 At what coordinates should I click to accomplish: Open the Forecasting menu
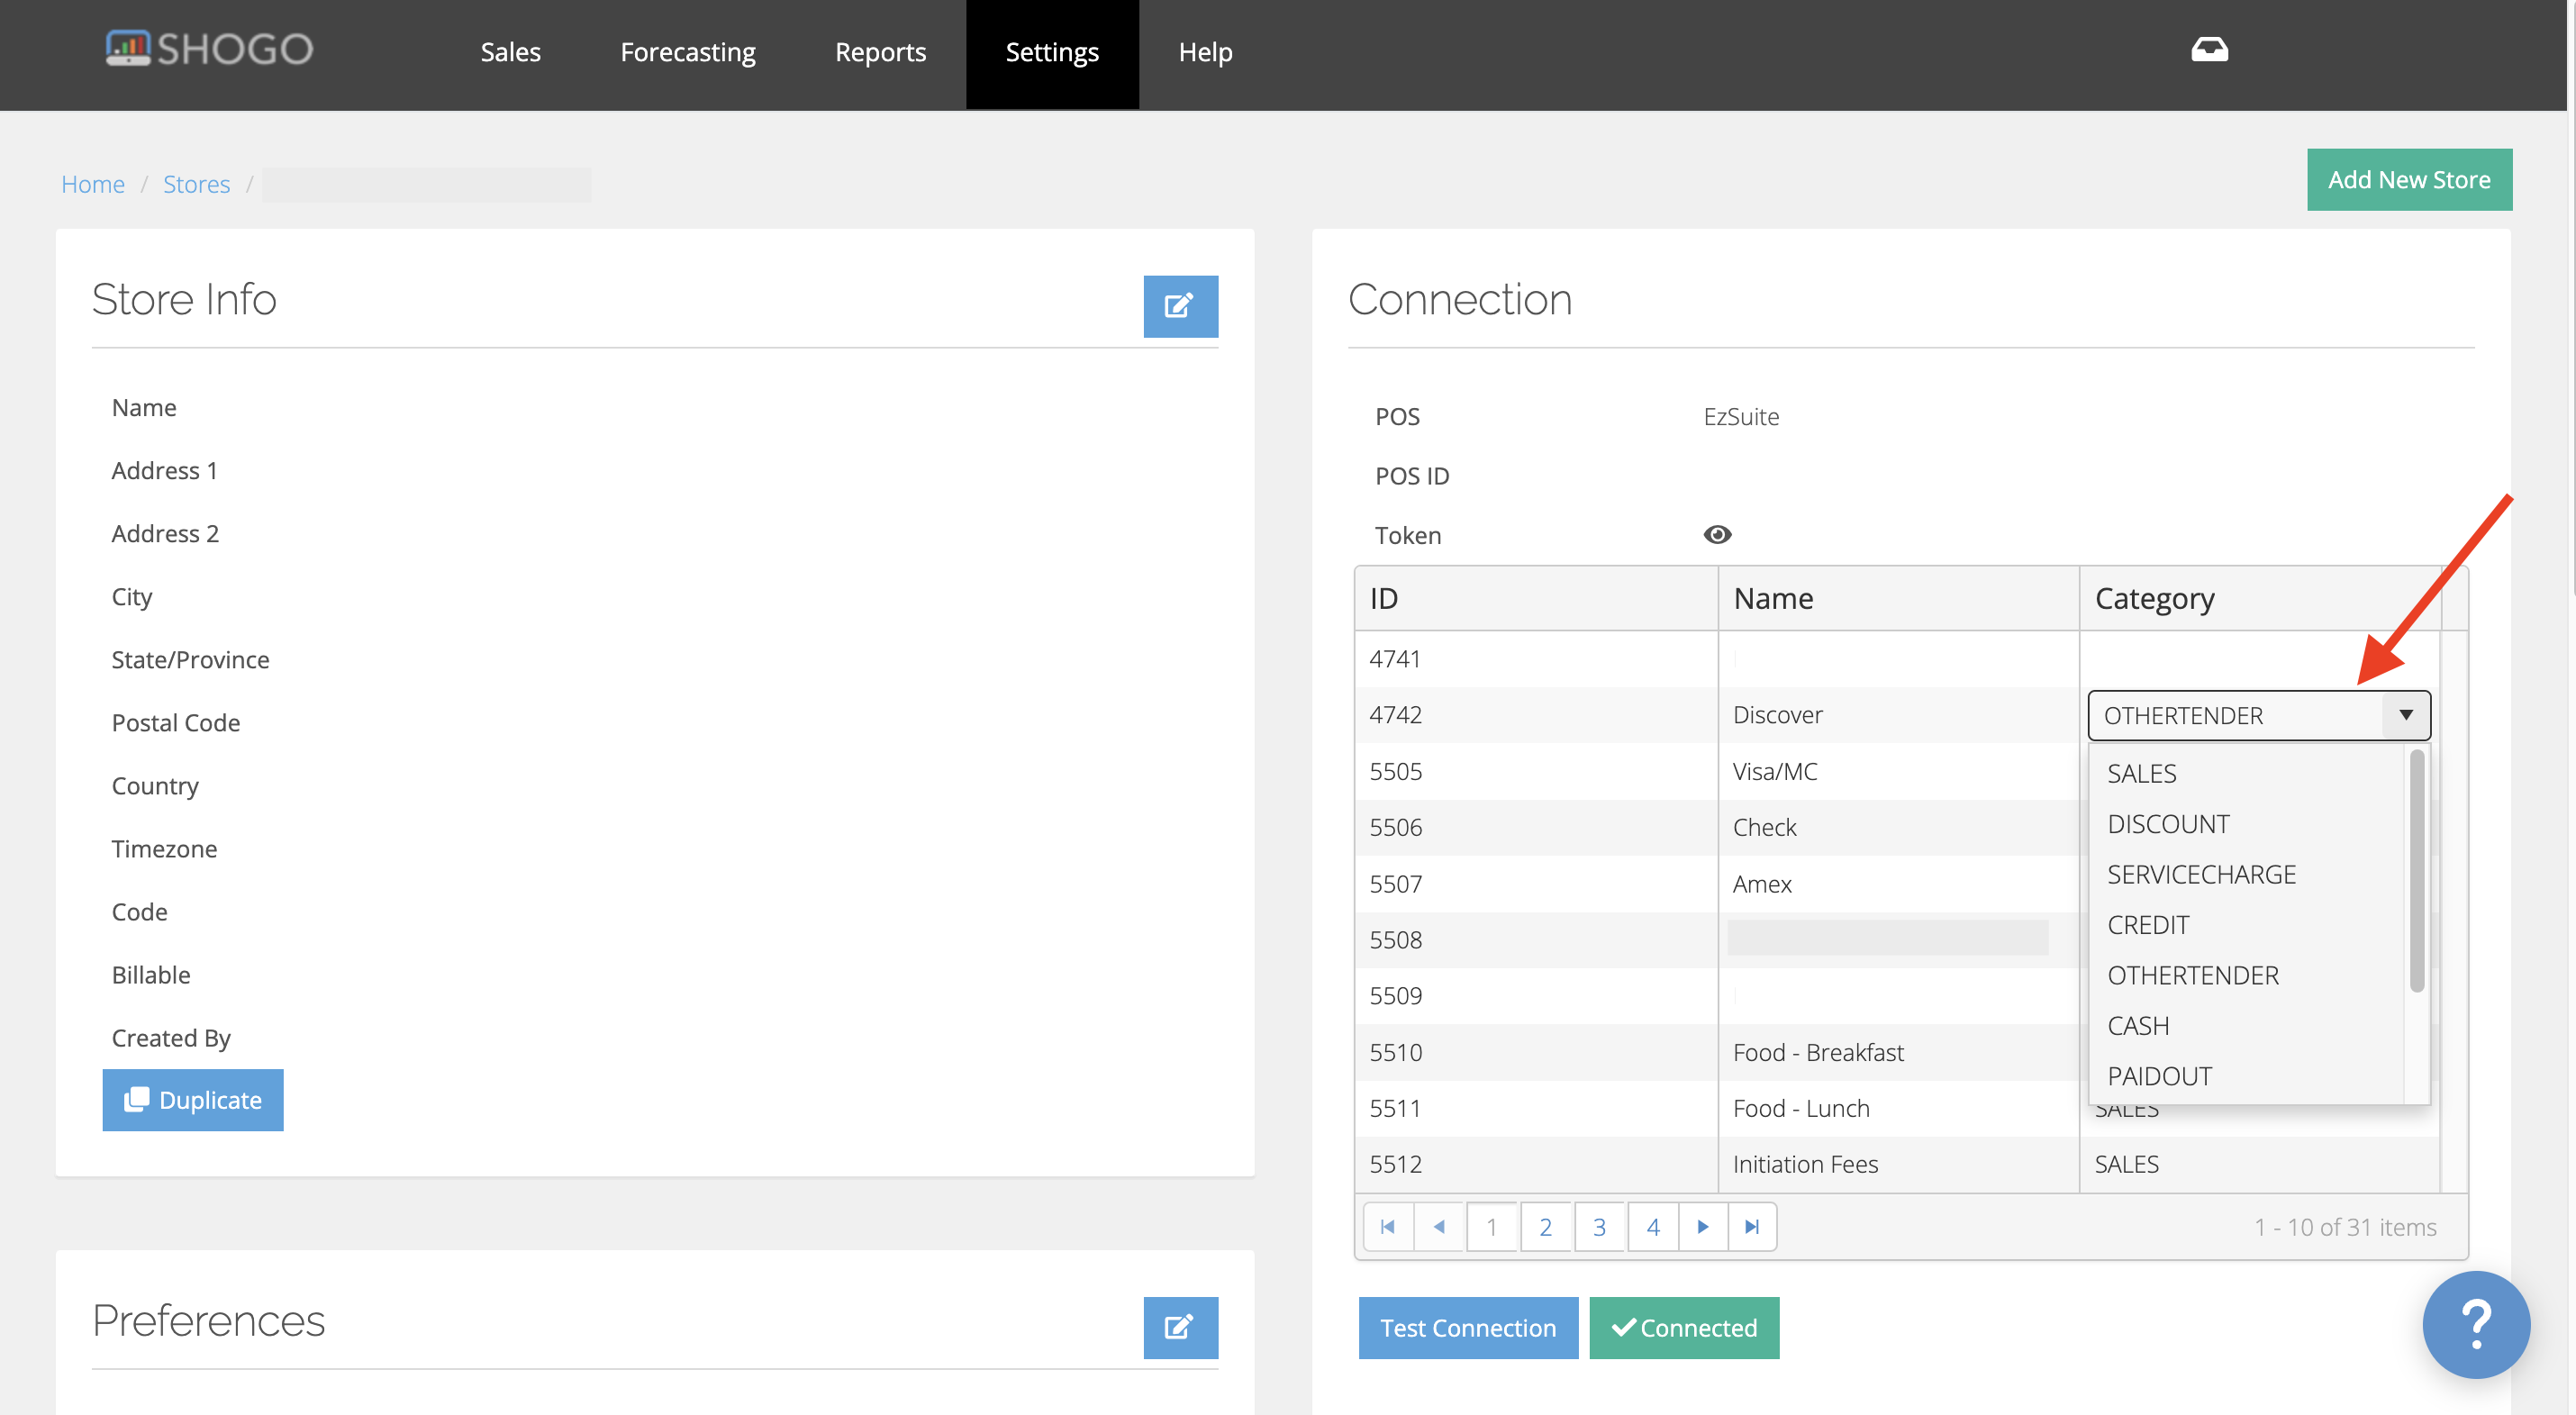pos(687,52)
